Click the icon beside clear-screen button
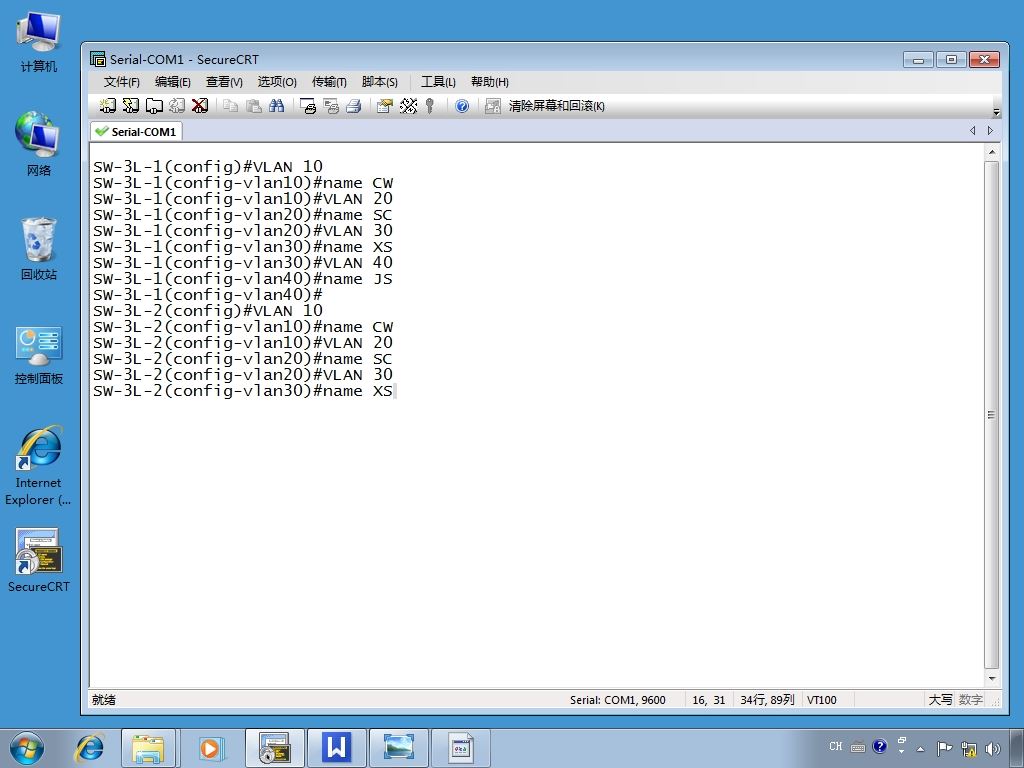 click(493, 106)
